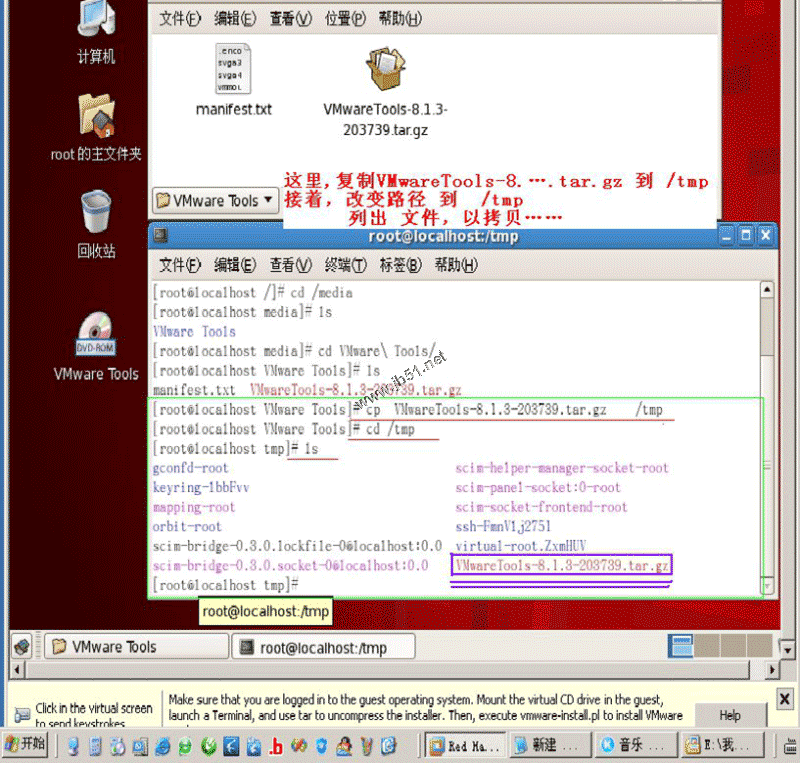
Task: Open the file browser 帮助(H) menu
Action: tap(400, 19)
